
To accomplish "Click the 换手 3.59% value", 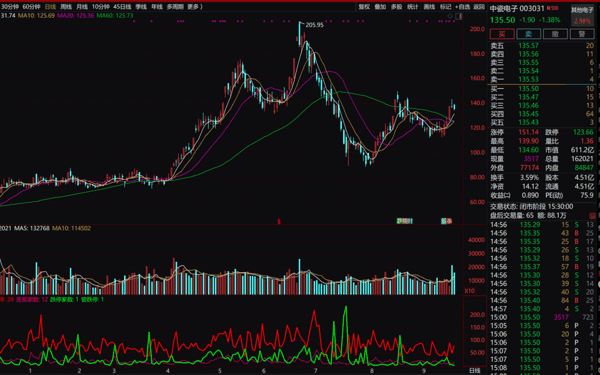I will pyautogui.click(x=529, y=178).
